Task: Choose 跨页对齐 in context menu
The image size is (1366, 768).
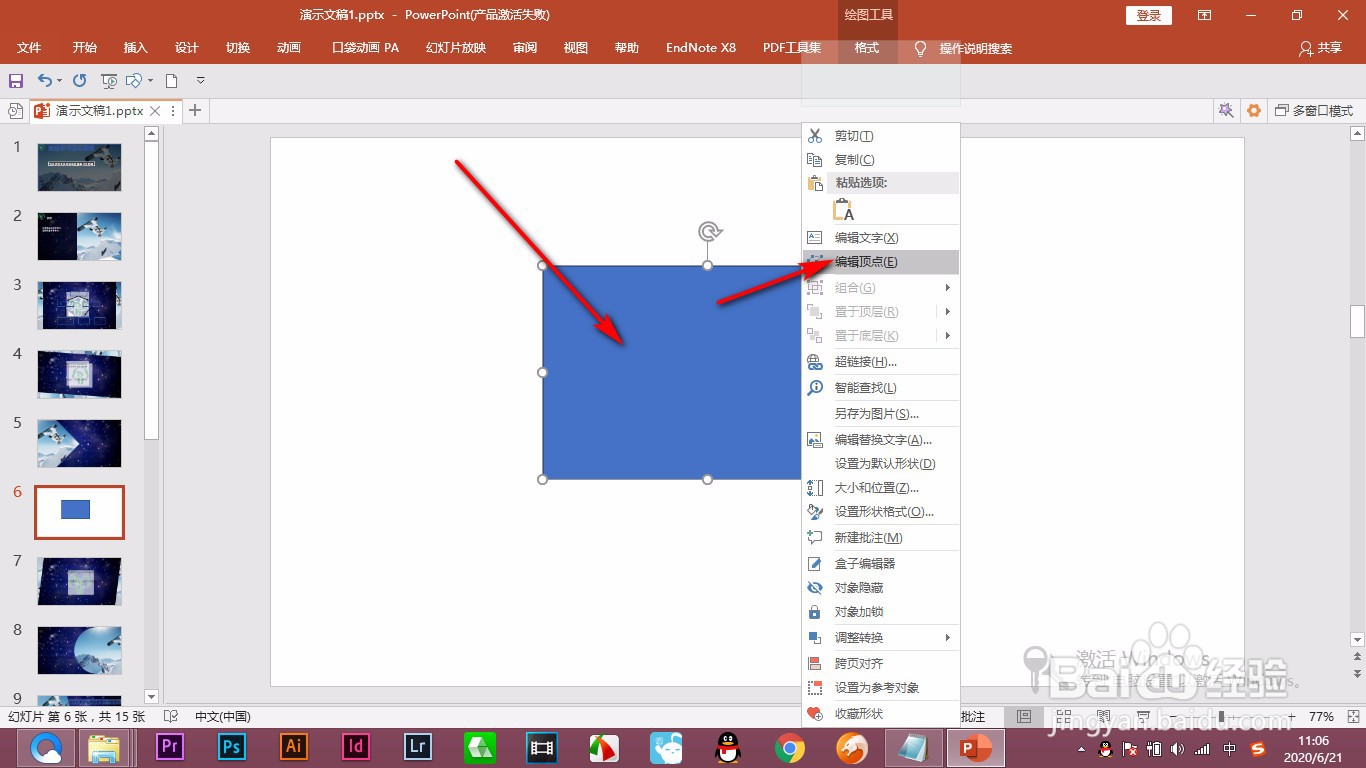Action: (x=881, y=664)
